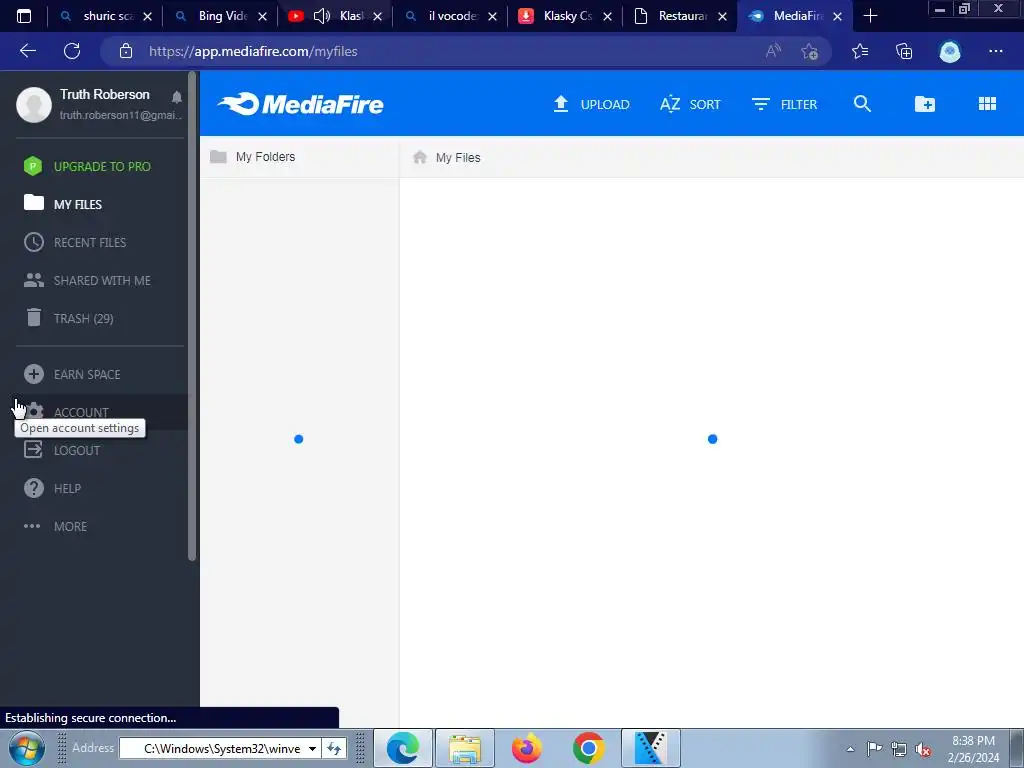
Task: Mute the Klasky tab audio icon
Action: (x=321, y=16)
